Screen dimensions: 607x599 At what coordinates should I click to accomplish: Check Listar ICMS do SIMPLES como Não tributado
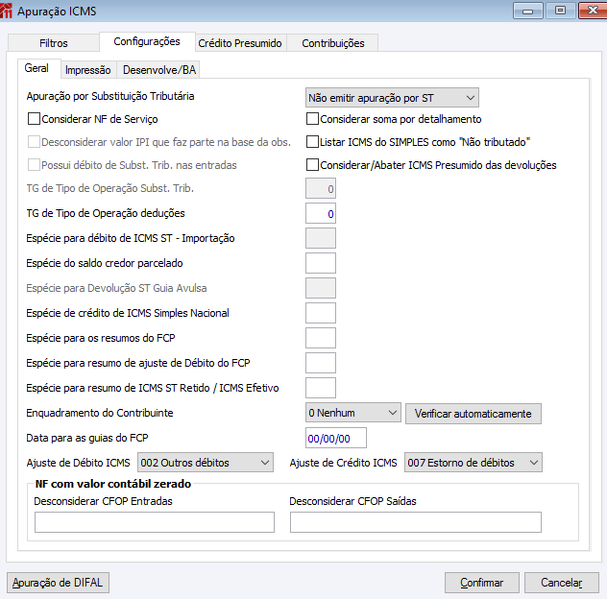point(312,142)
